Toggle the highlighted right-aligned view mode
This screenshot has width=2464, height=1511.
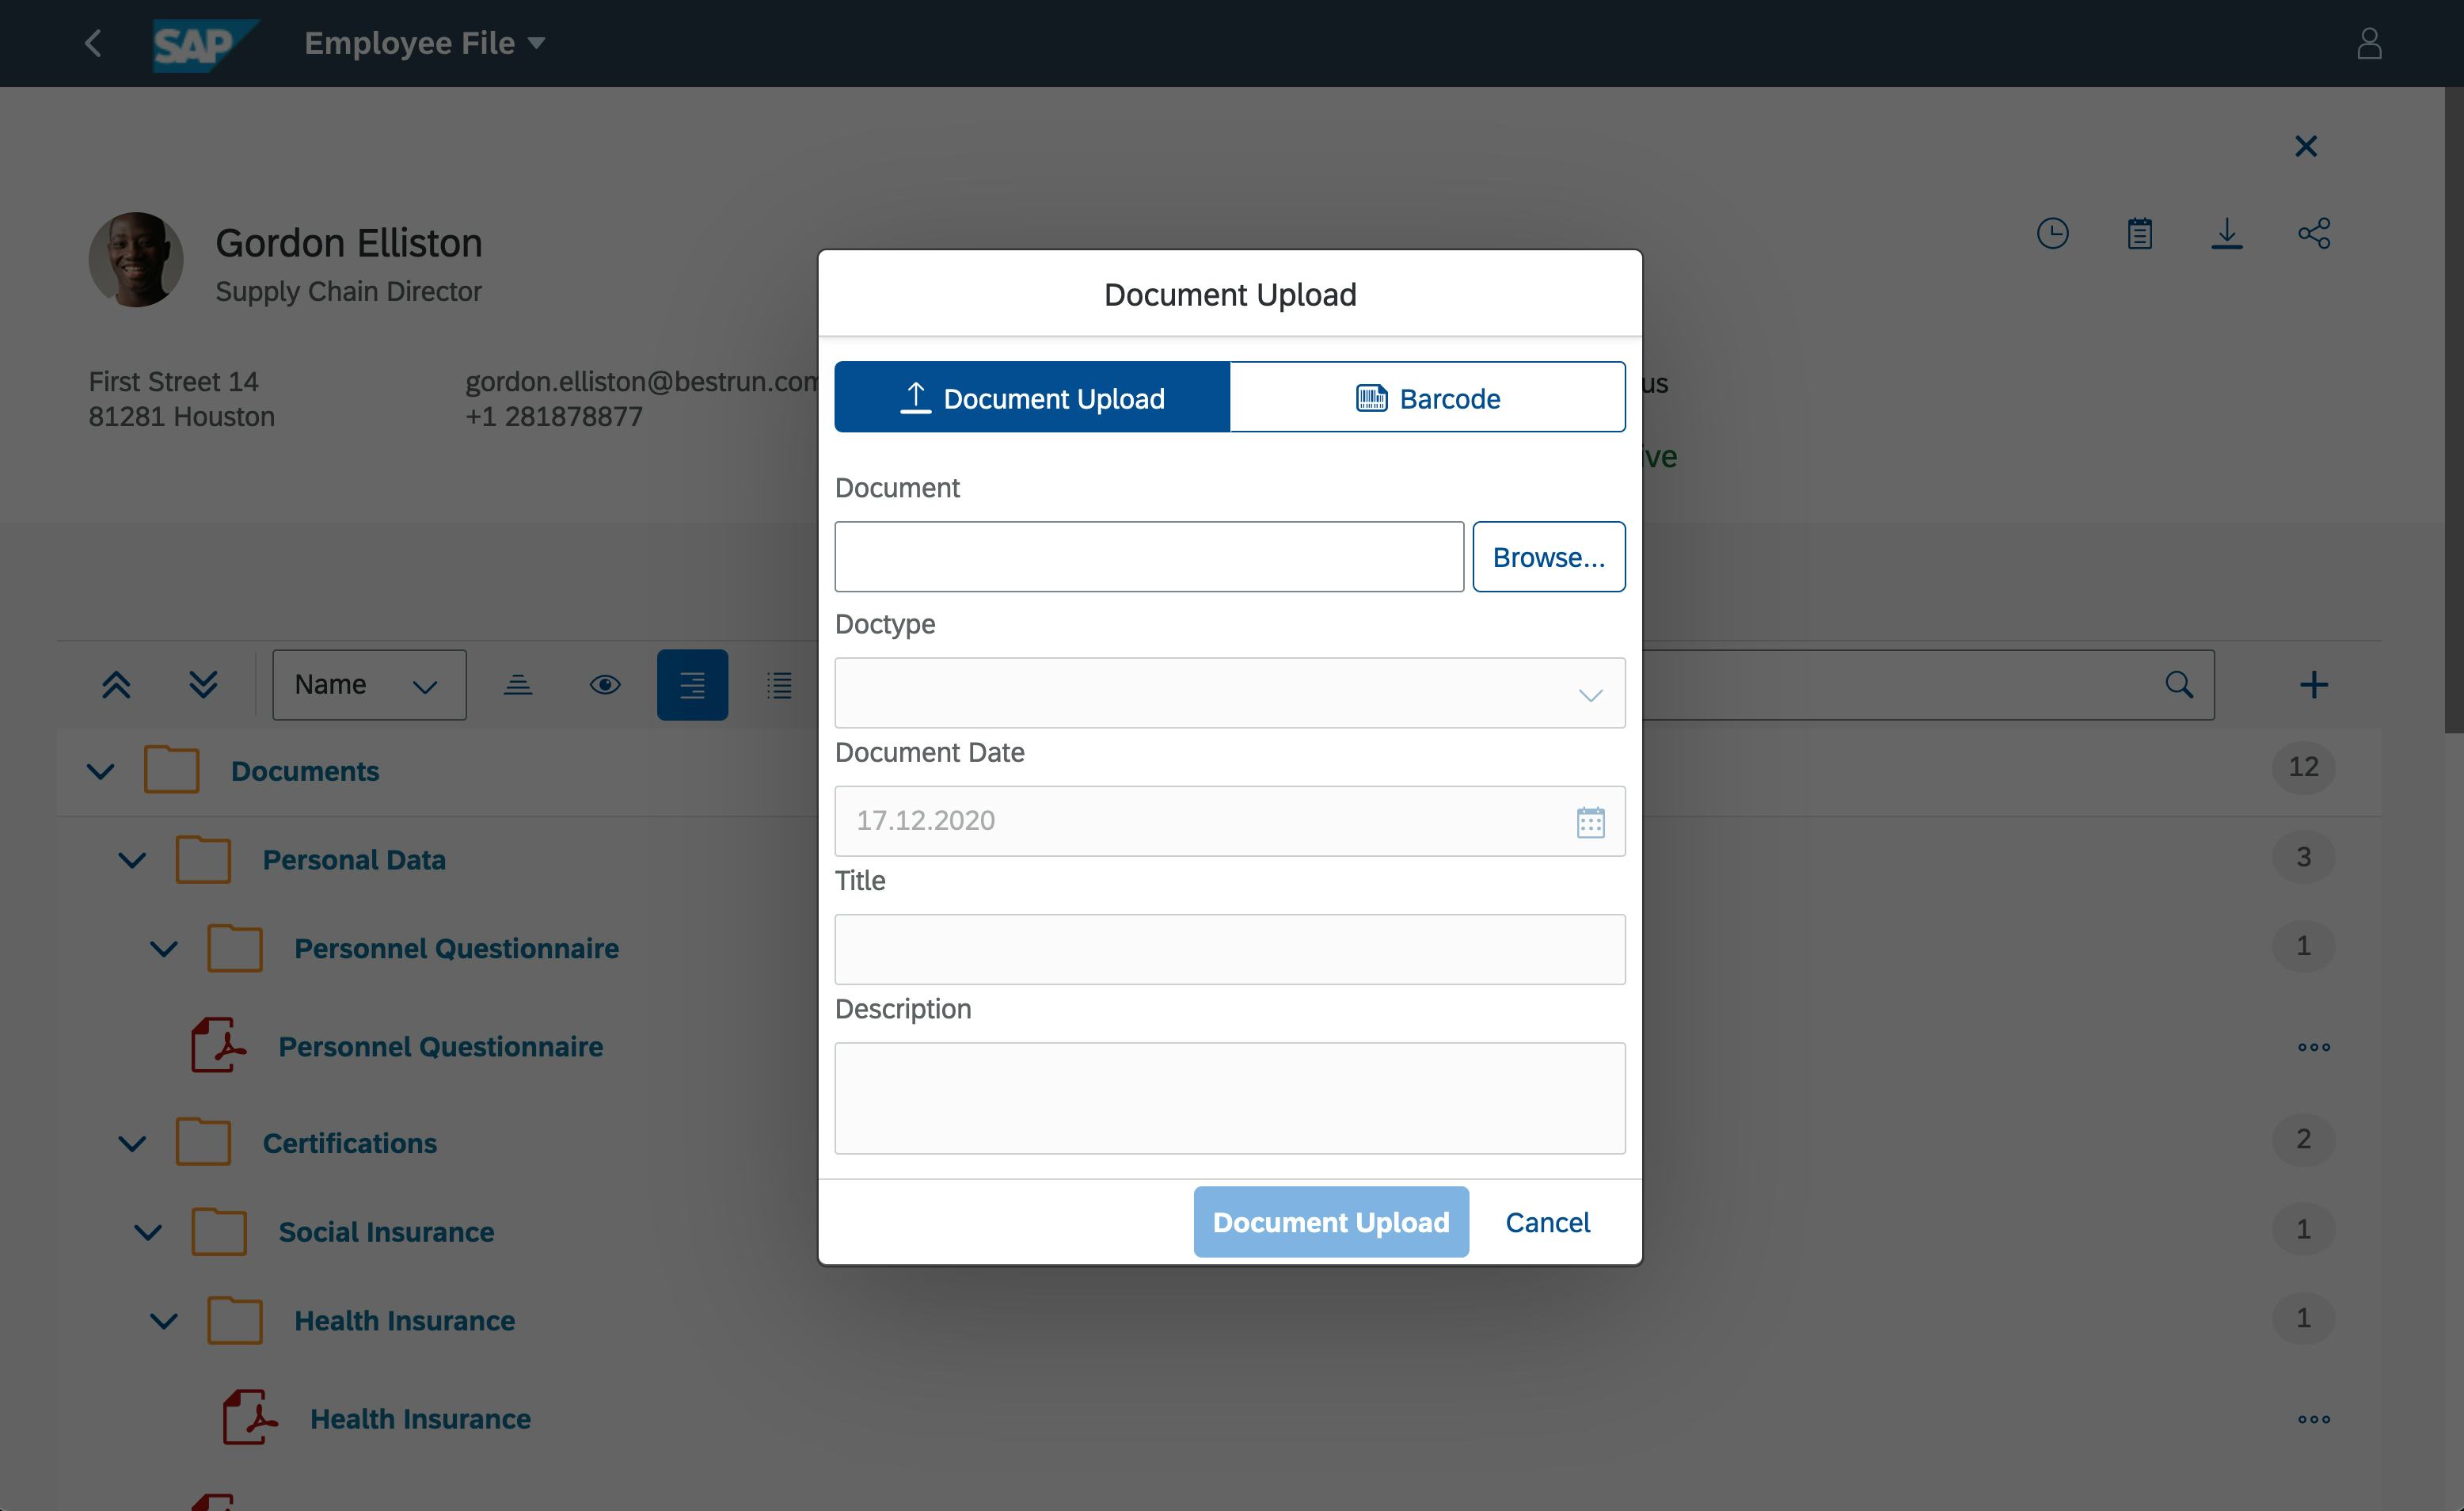click(x=692, y=684)
